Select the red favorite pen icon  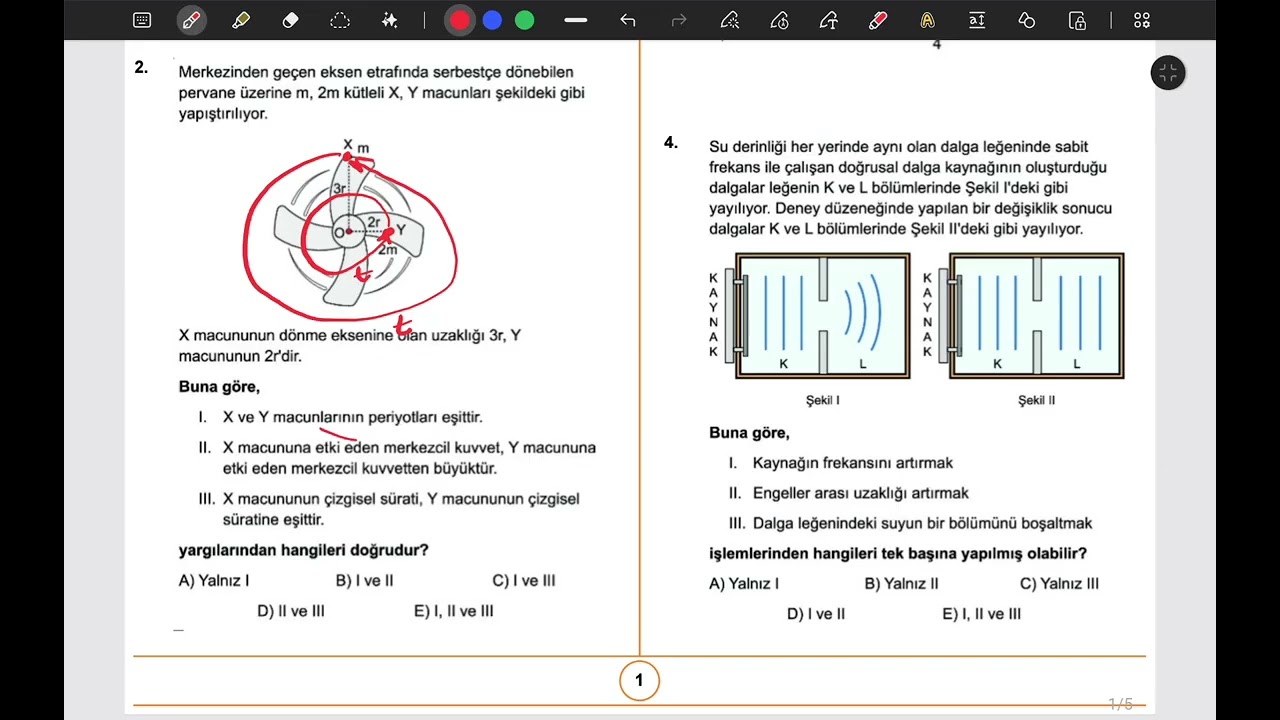click(878, 20)
